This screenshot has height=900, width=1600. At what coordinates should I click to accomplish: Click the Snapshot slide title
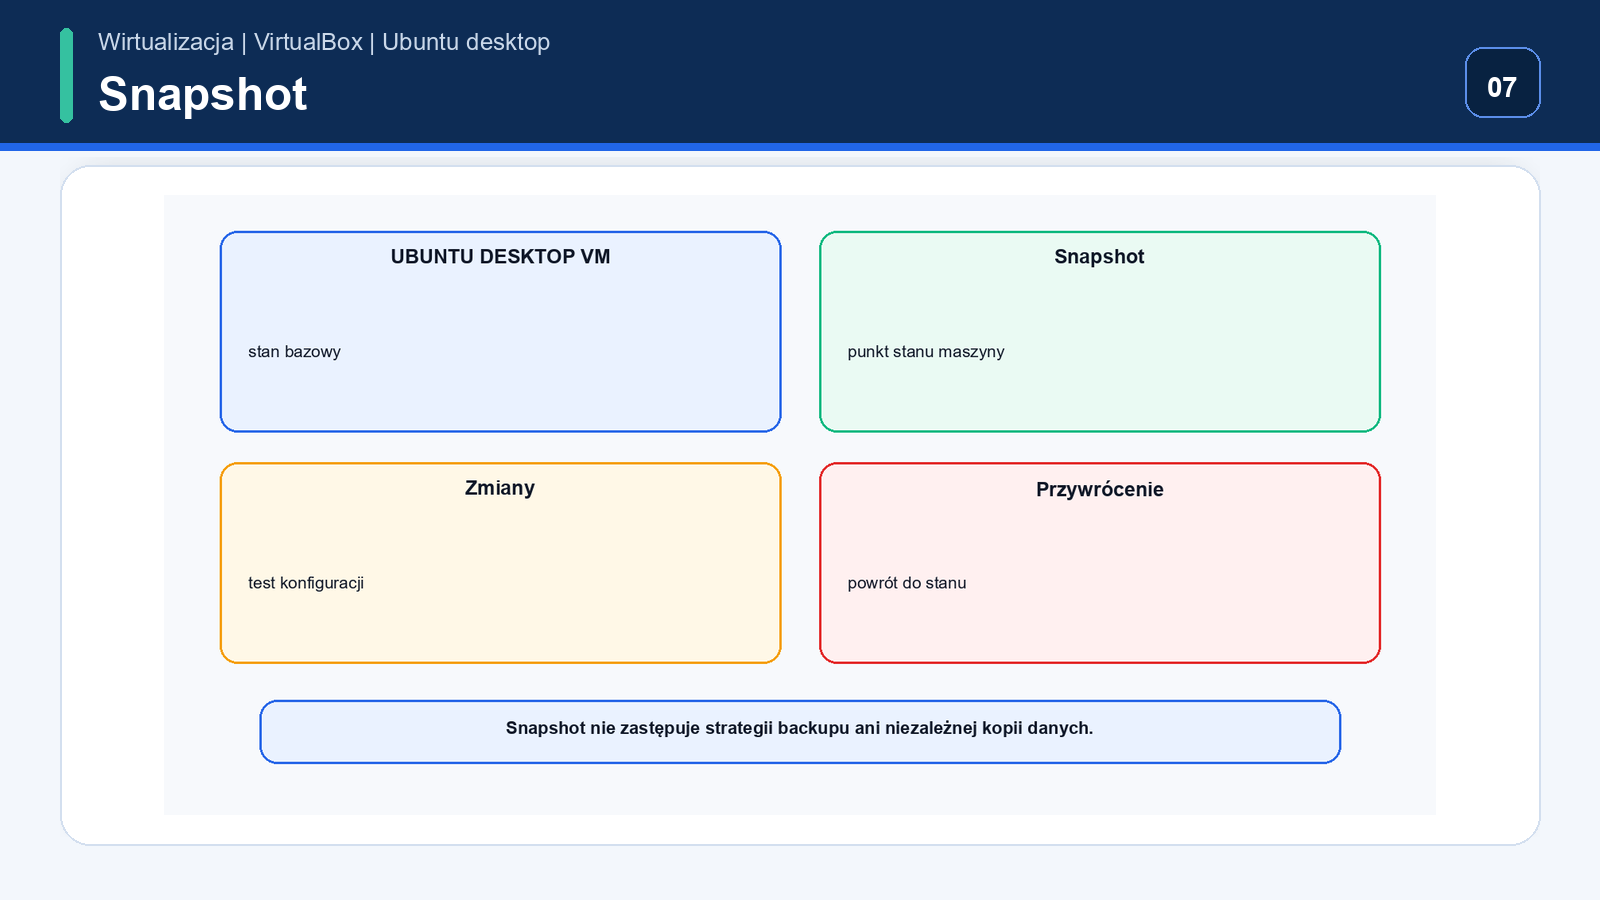click(x=202, y=94)
